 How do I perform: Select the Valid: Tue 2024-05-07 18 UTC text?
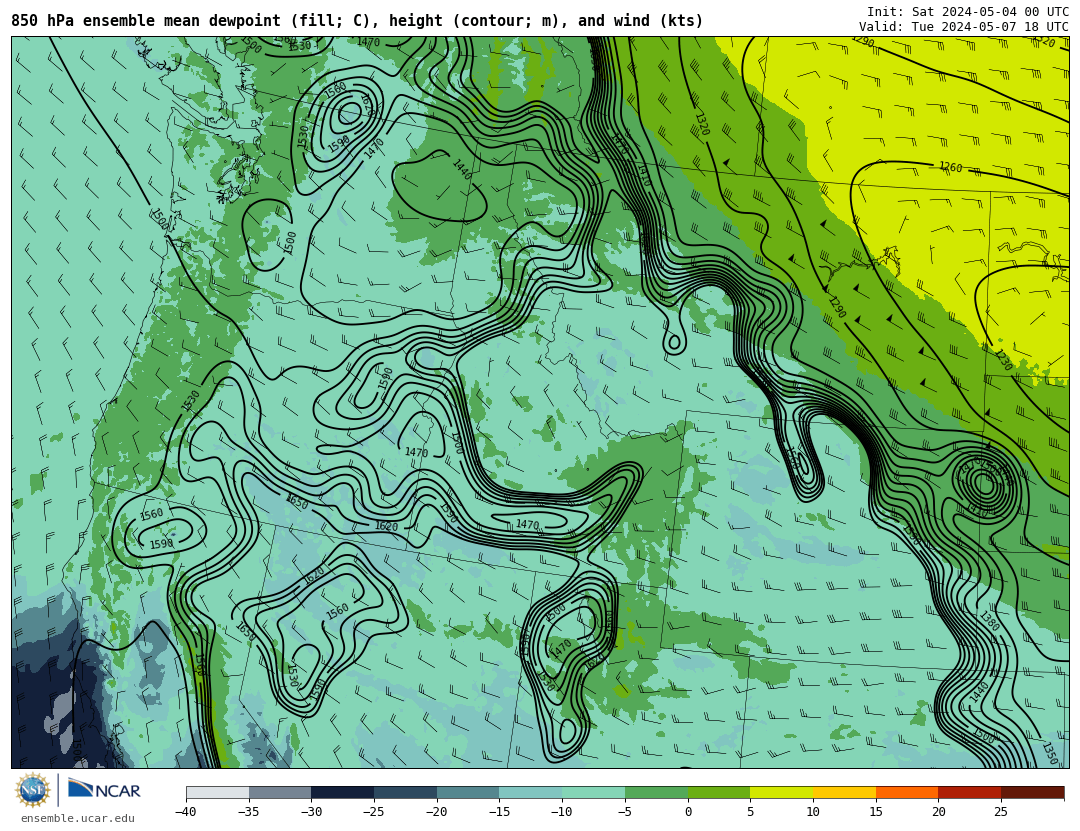coord(964,27)
